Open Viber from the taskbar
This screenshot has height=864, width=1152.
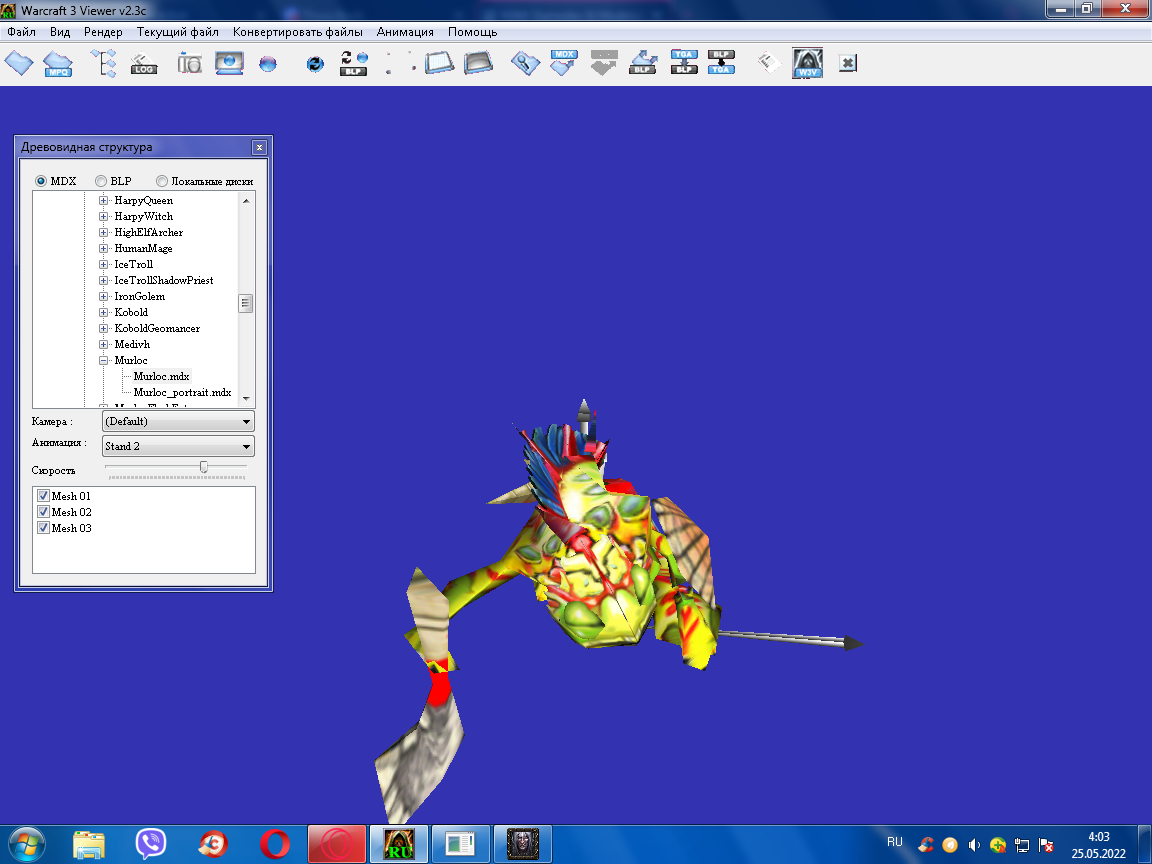151,844
